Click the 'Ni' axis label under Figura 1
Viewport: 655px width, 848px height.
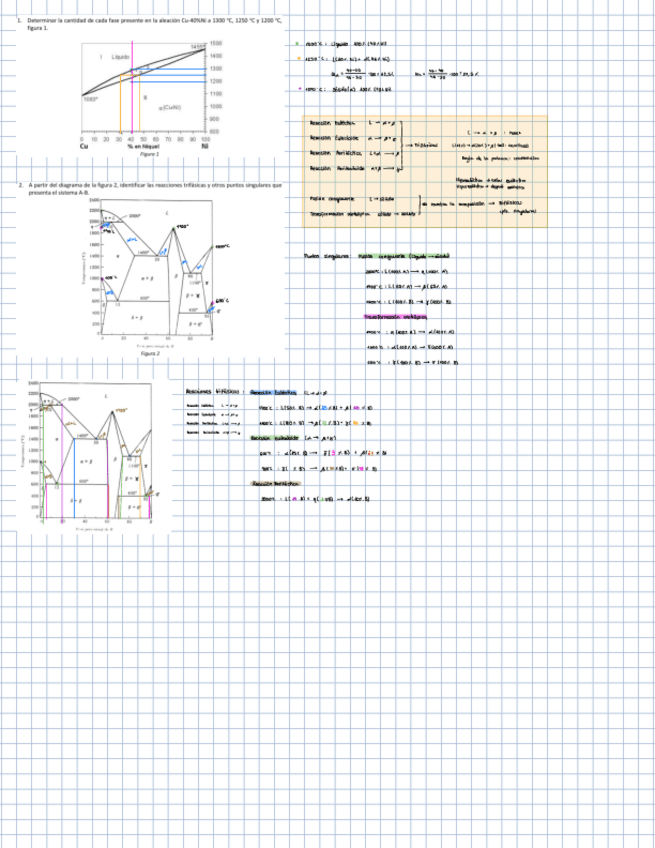[x=204, y=145]
